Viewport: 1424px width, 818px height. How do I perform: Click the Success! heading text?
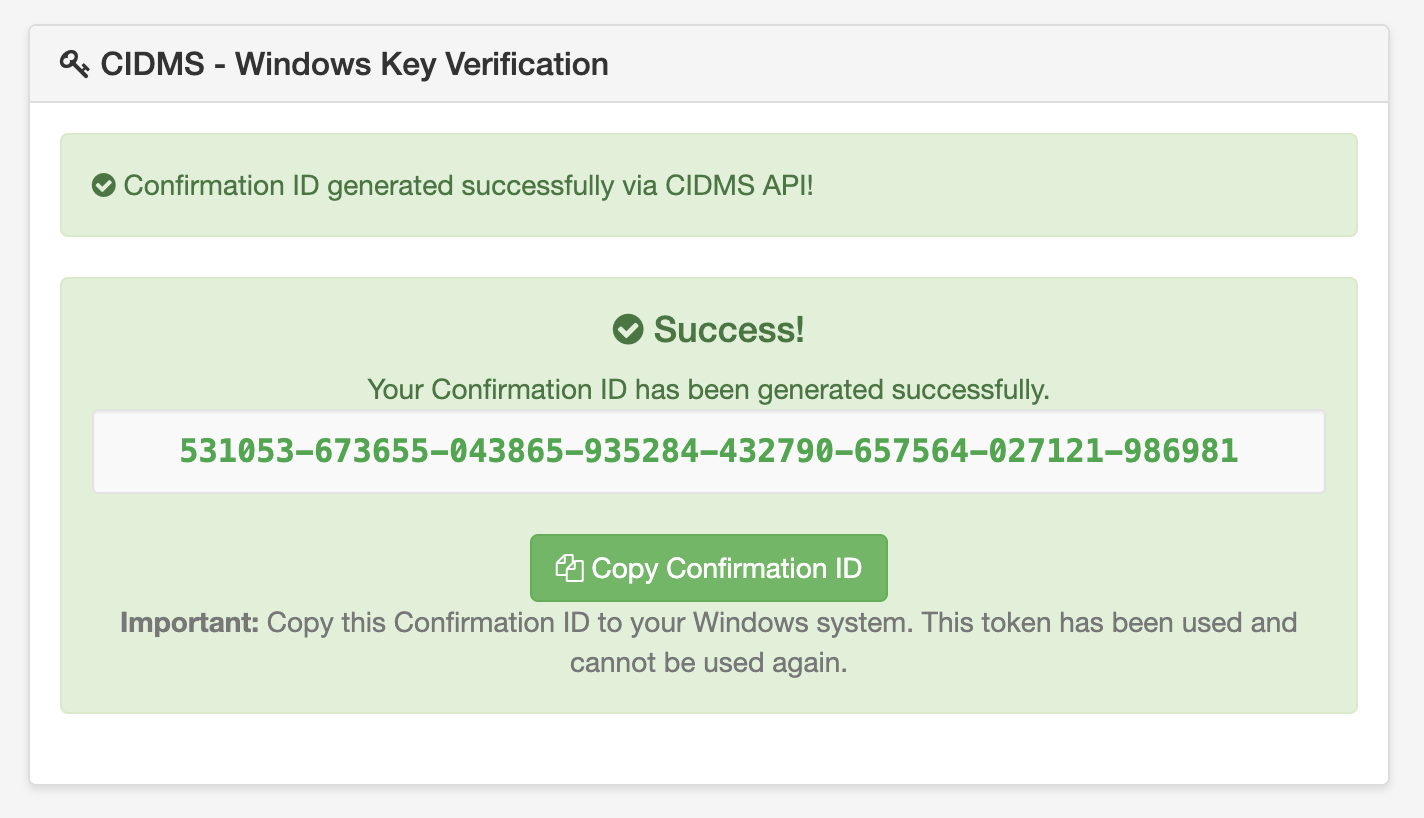pos(729,330)
